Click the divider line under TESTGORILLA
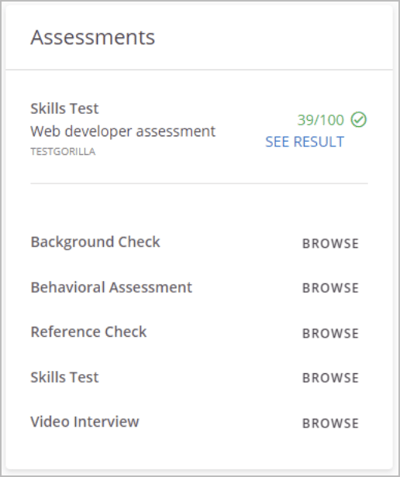400x477 pixels. [x=199, y=183]
